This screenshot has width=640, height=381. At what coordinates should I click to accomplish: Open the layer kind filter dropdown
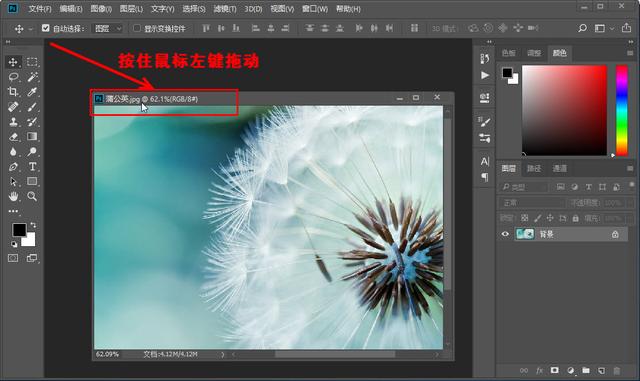524,187
